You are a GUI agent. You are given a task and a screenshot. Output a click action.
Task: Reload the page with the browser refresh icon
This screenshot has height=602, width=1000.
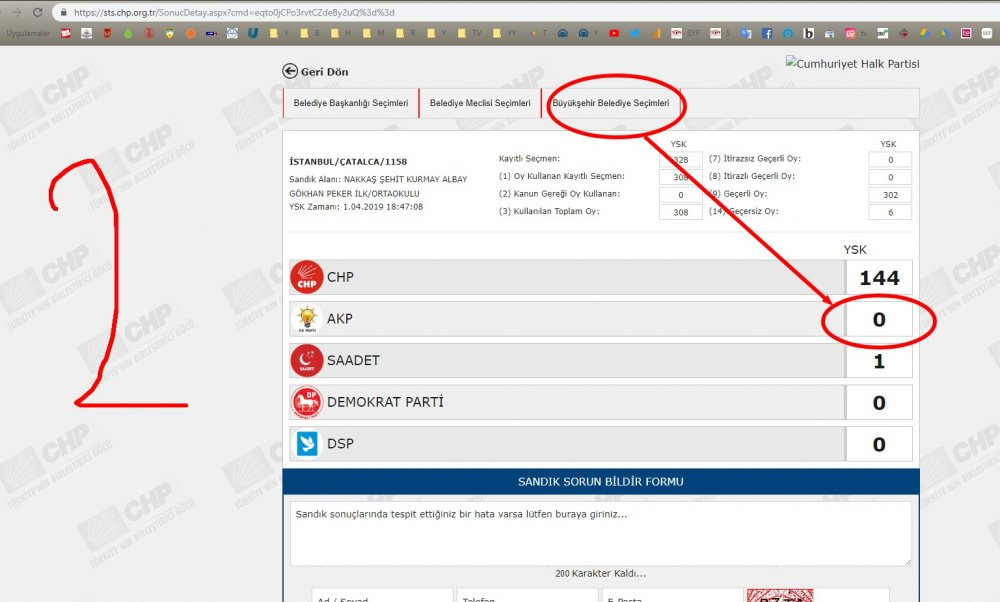click(x=38, y=12)
